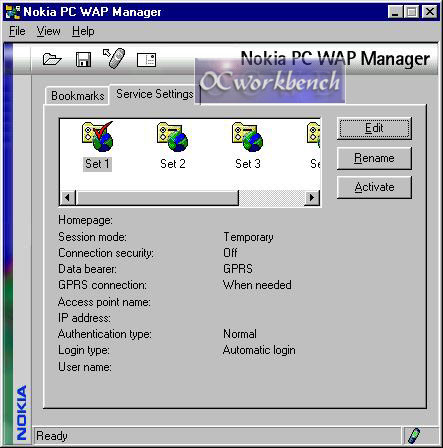Click the send-to-phone toolbar icon
Image resolution: width=443 pixels, height=448 pixels.
114,58
